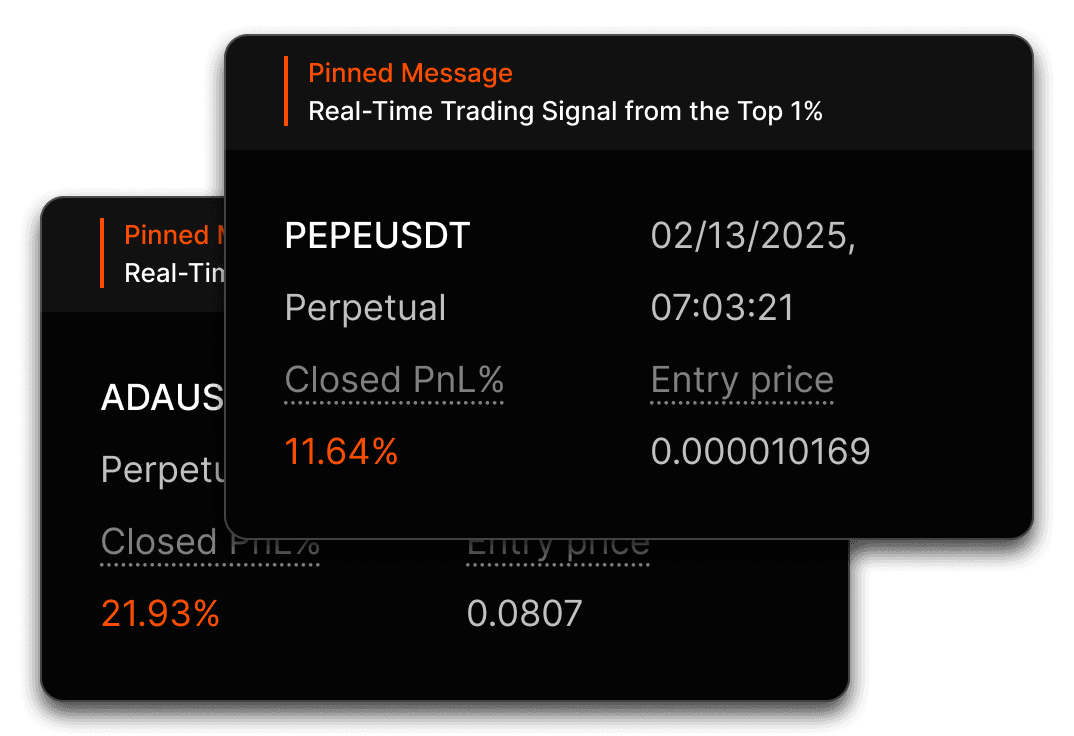The width and height of the screenshot is (1074, 736).
Task: Click the dotted Closed PnL% label on front card
Action: click(394, 381)
